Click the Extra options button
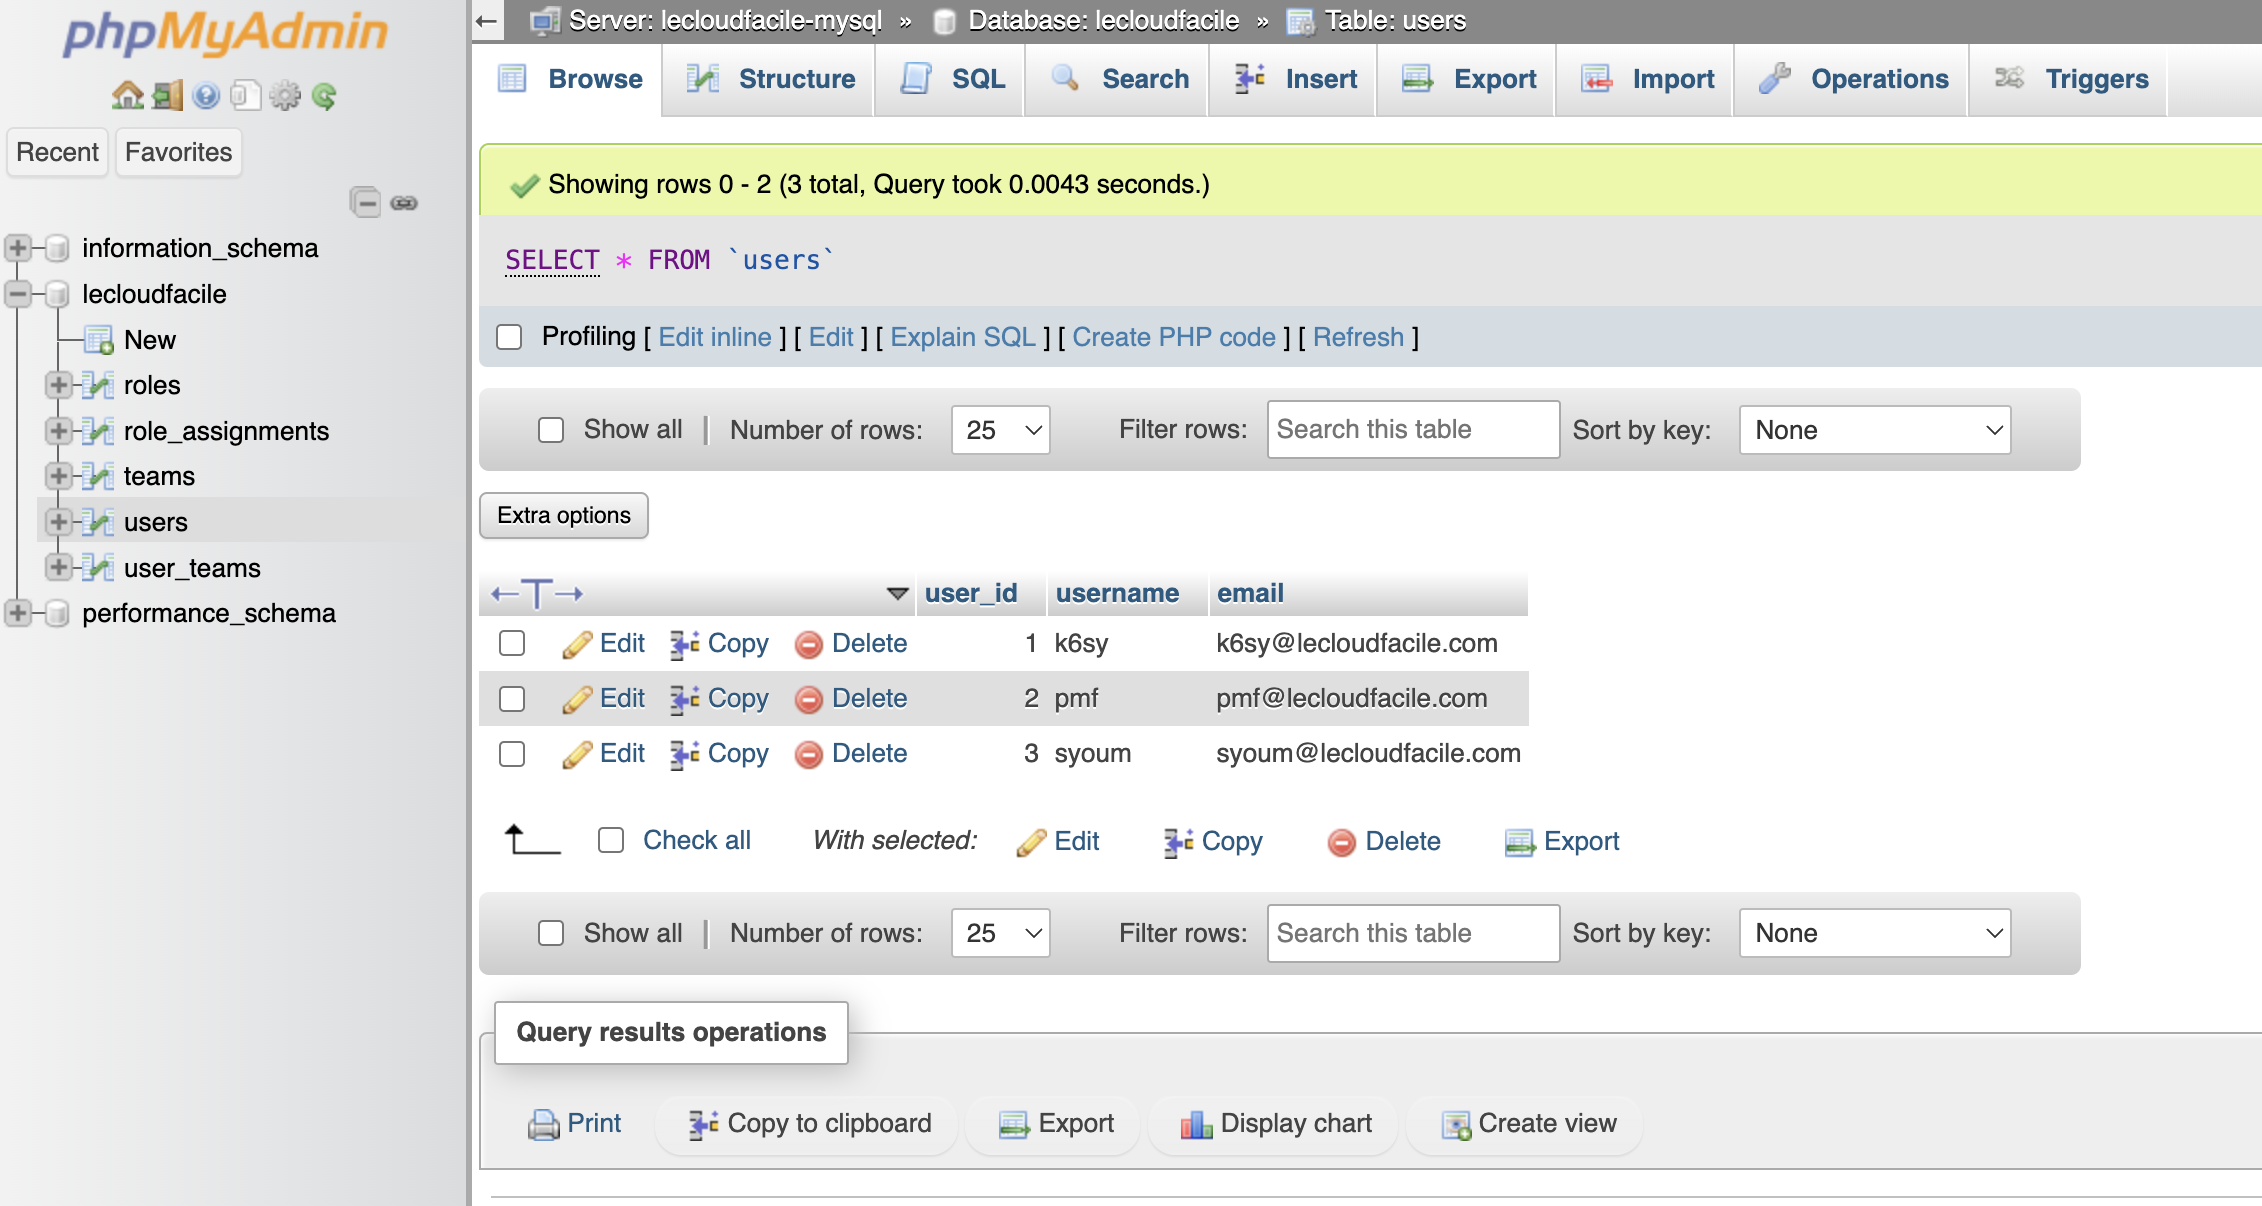 pos(564,515)
